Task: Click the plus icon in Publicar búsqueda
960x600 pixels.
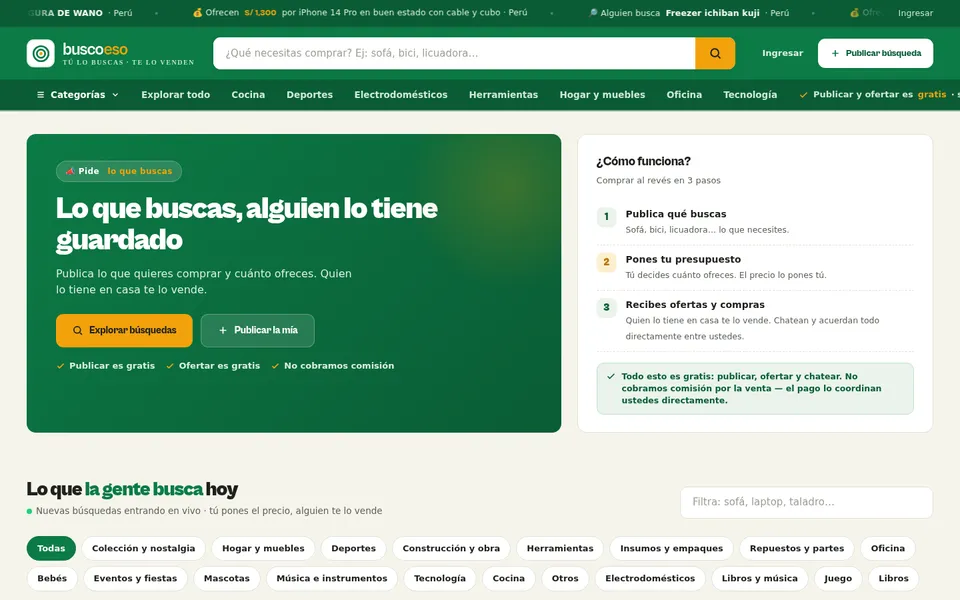Action: point(835,53)
